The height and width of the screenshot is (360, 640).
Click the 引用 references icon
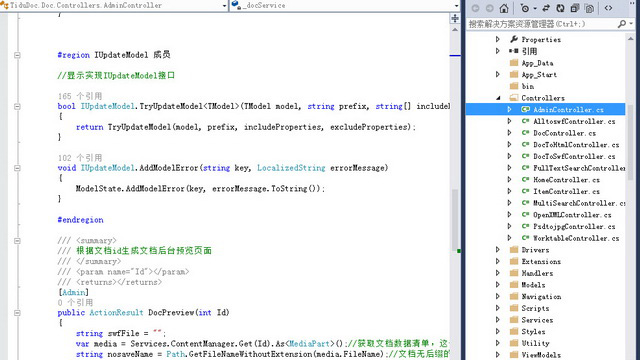pos(513,51)
